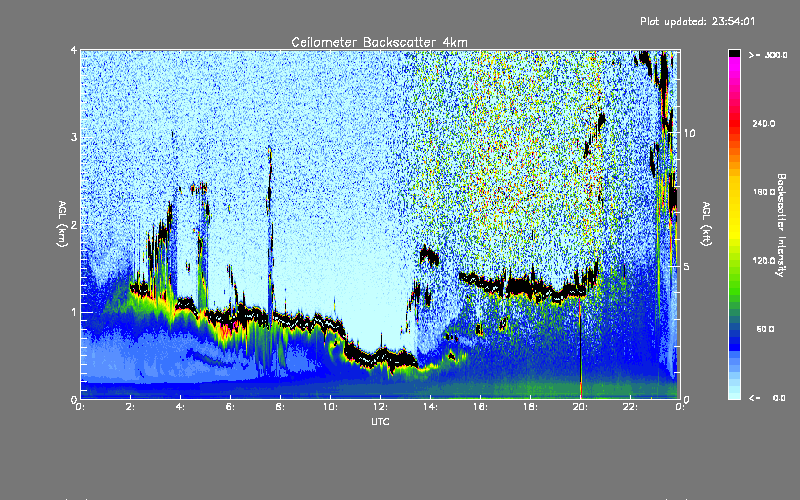Click the "4:" UTC hour tick
Viewport: 800px width, 500px height.
pos(180,407)
